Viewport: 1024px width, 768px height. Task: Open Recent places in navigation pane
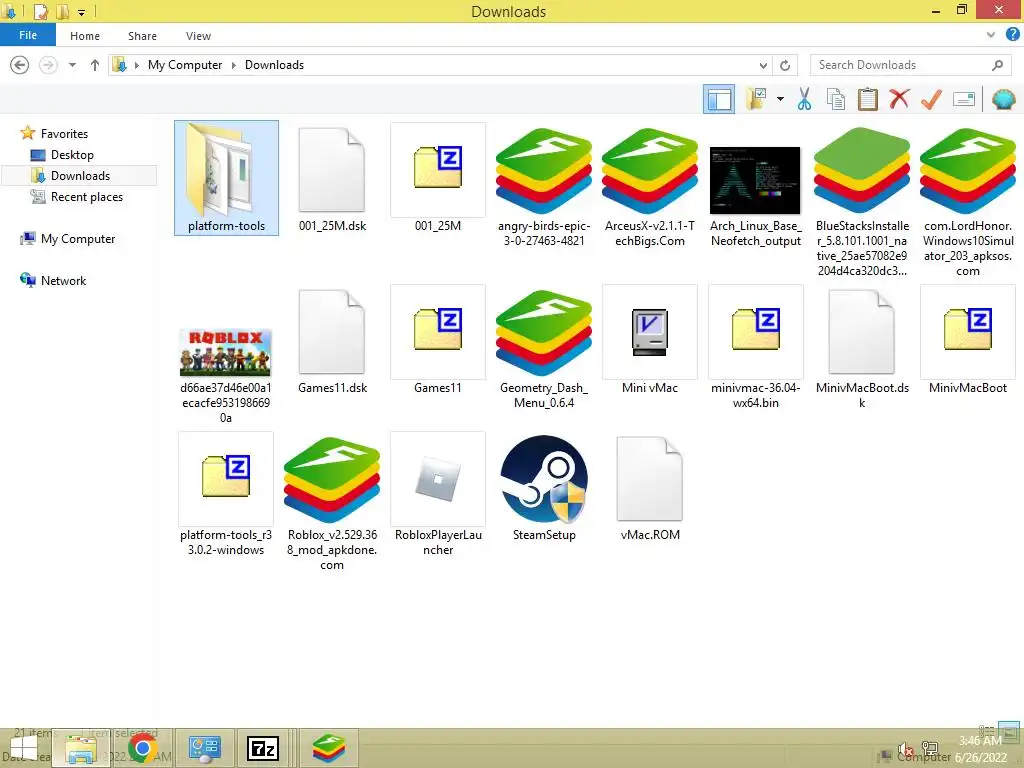(x=86, y=197)
